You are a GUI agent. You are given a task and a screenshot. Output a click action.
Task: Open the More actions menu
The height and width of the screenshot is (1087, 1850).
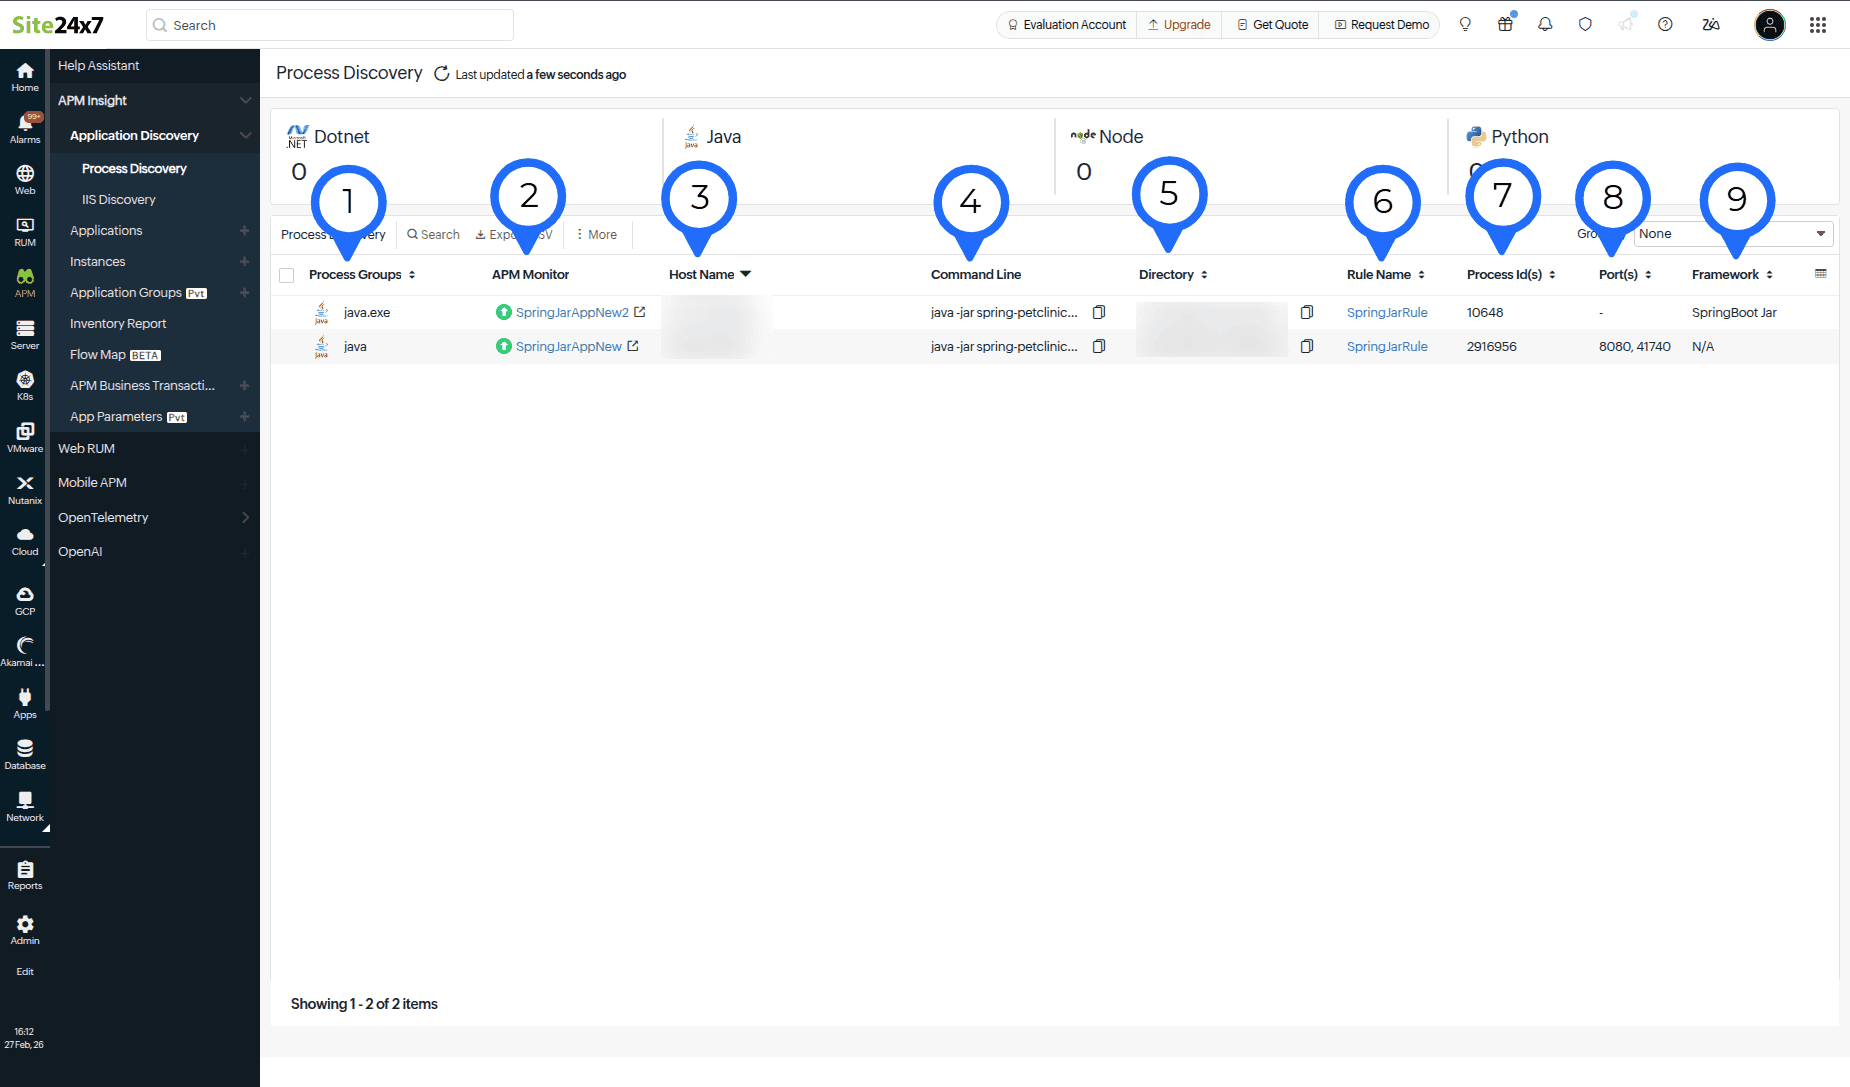click(597, 235)
